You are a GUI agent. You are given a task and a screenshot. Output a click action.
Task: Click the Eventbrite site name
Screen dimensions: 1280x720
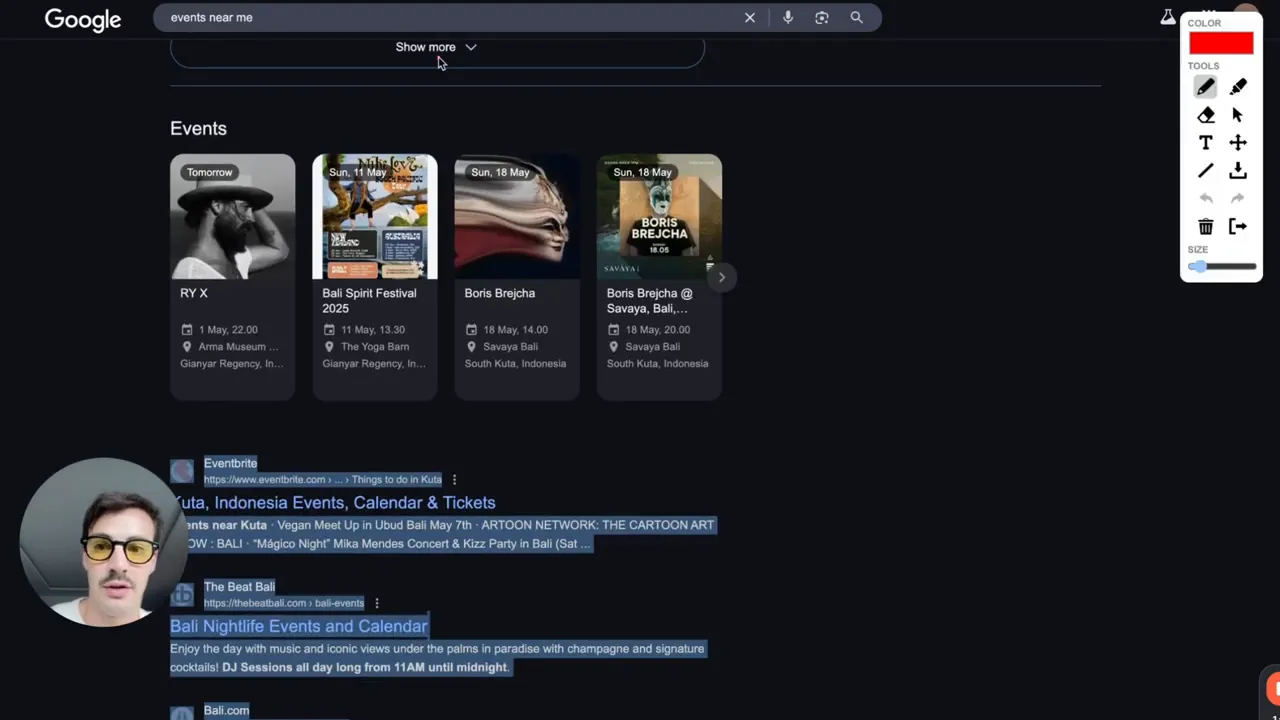(230, 463)
